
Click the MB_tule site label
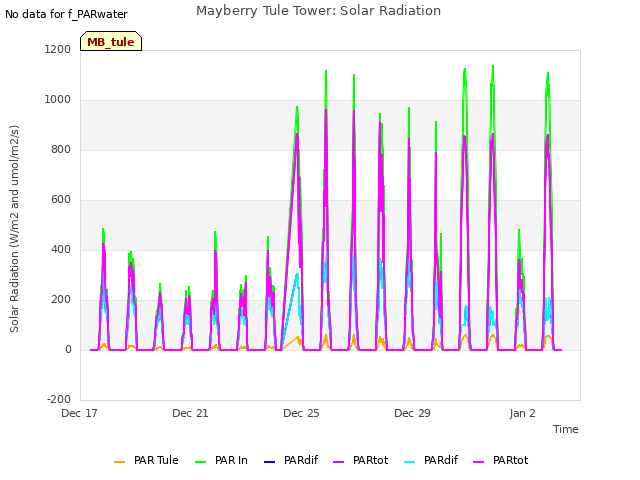111,41
